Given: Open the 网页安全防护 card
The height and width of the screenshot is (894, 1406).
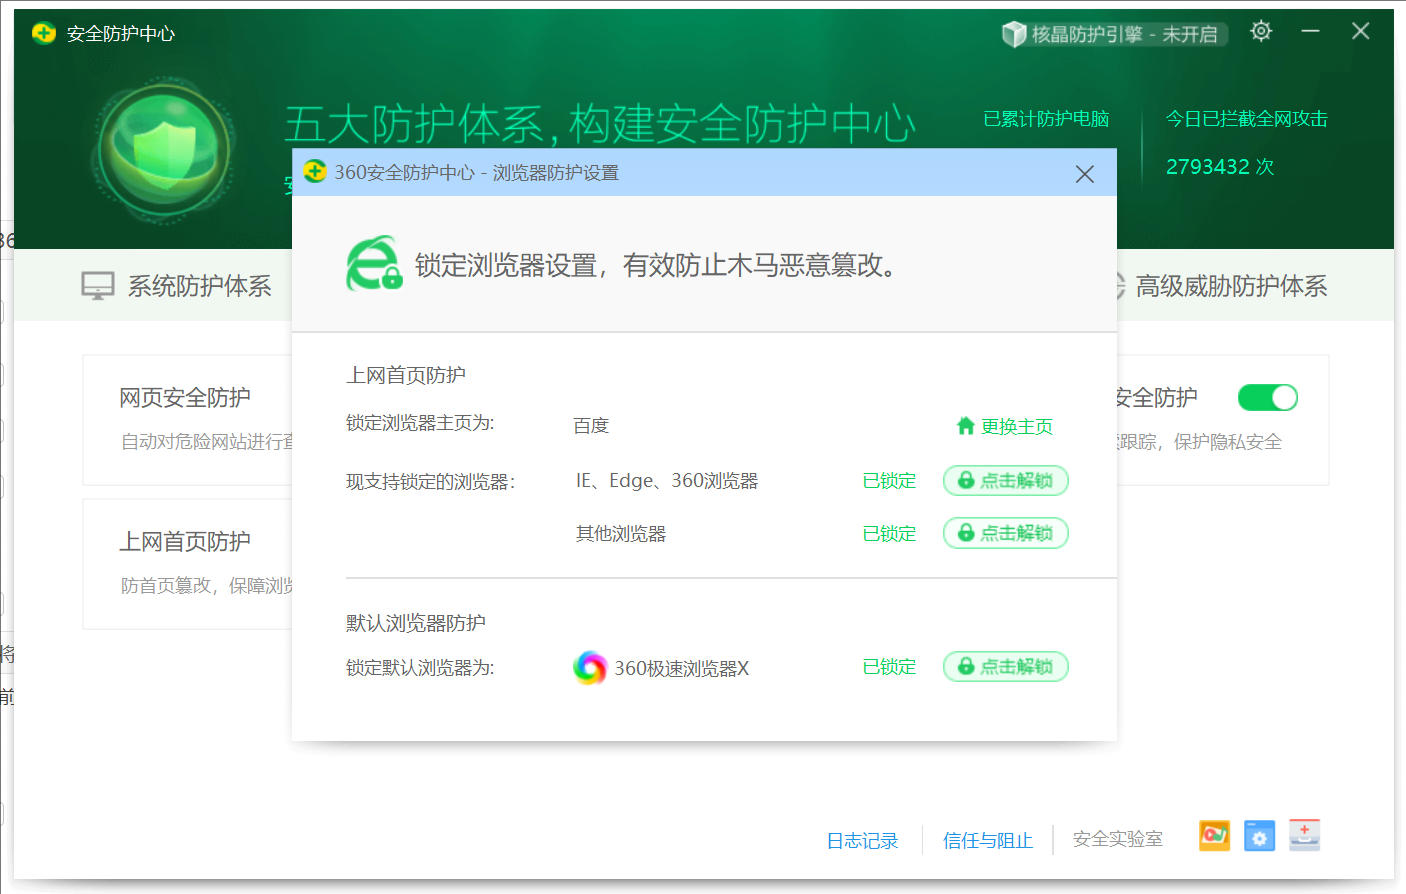Looking at the screenshot, I should (187, 420).
